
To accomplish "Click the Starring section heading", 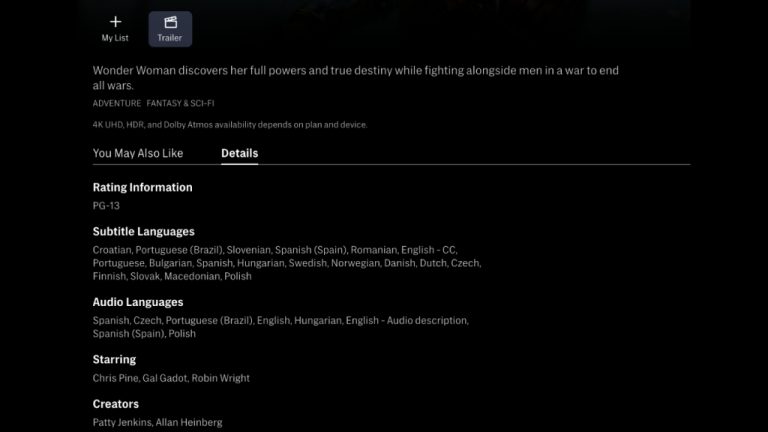I will pos(114,360).
